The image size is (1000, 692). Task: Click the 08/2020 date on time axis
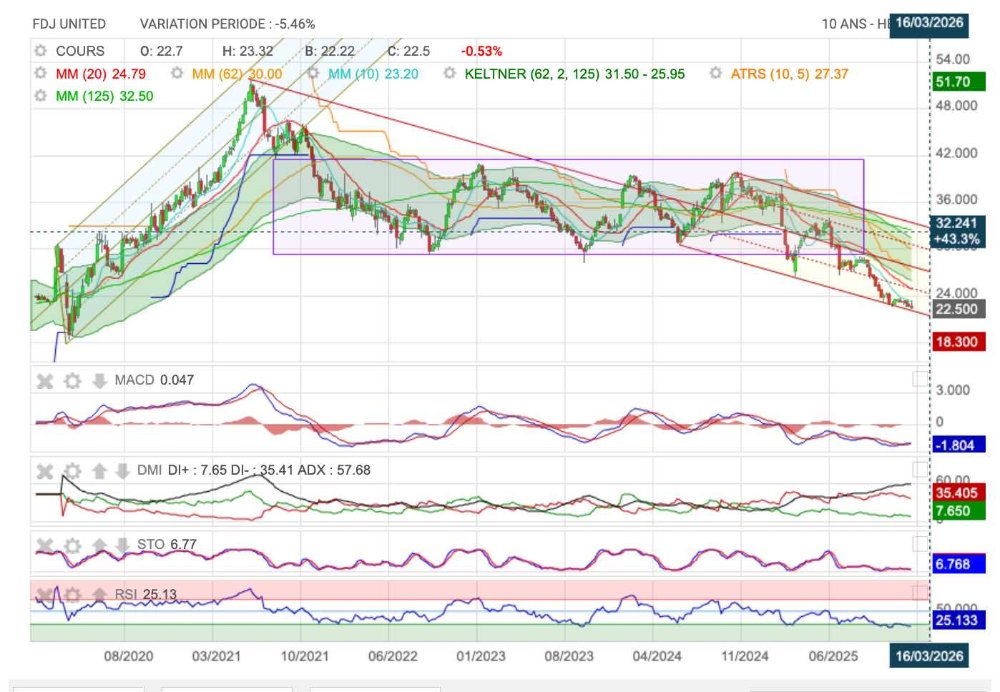(x=129, y=656)
